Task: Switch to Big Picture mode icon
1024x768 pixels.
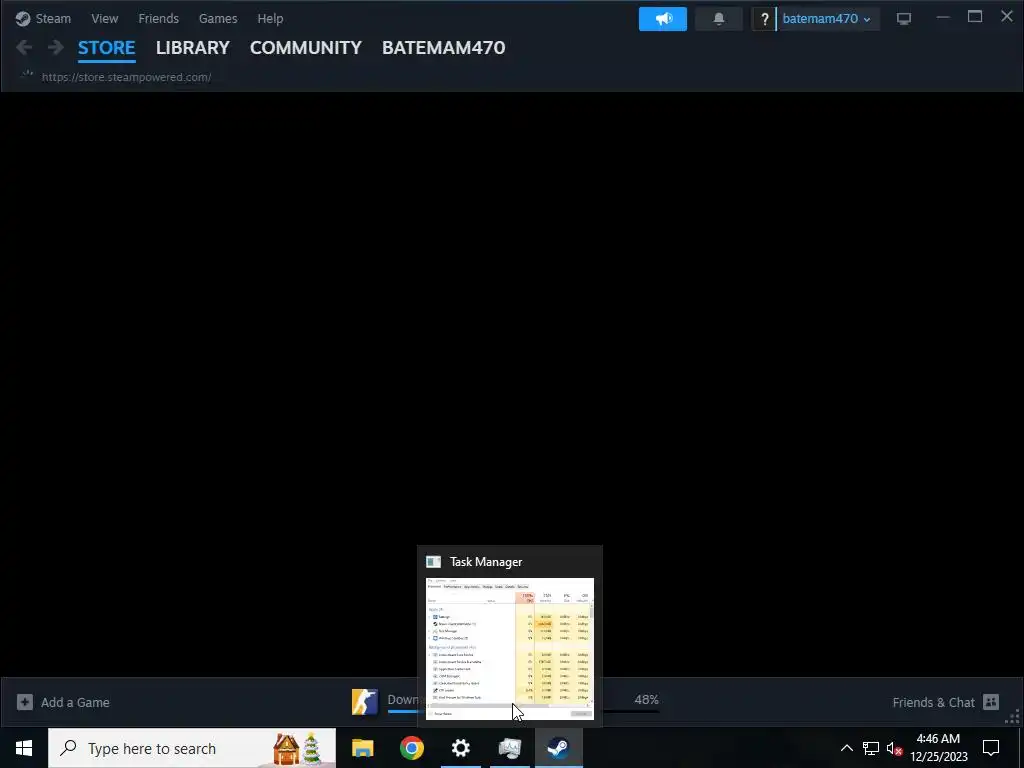Action: (904, 19)
